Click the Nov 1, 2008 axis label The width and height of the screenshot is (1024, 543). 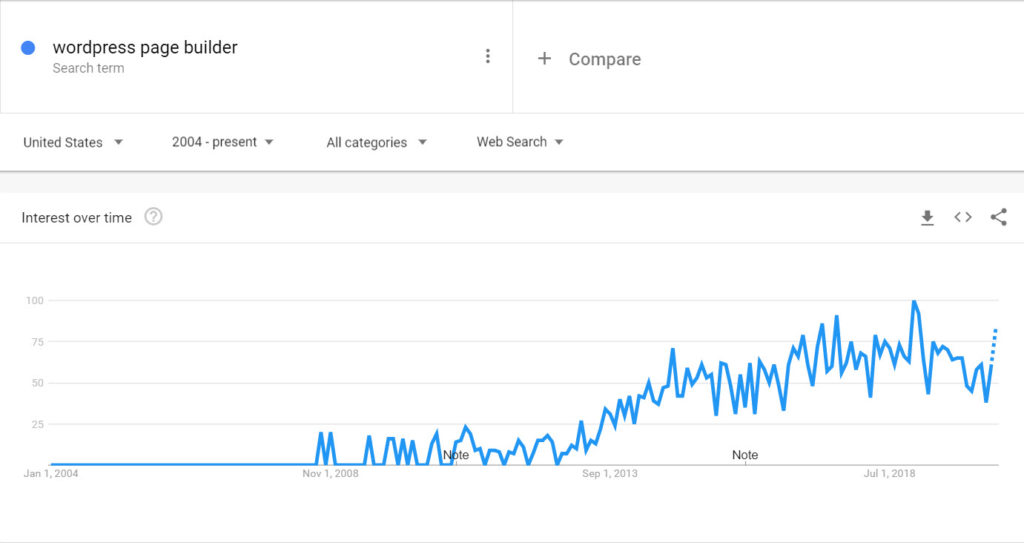click(330, 473)
